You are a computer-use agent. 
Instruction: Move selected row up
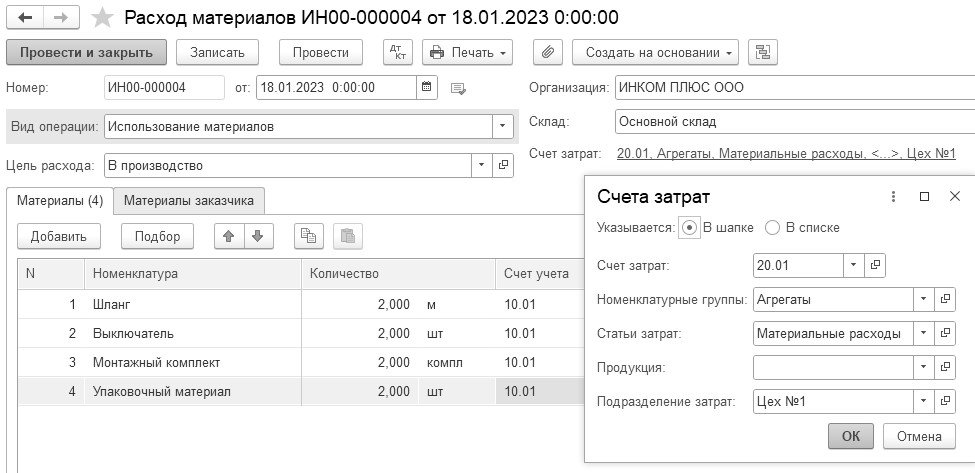pos(229,236)
